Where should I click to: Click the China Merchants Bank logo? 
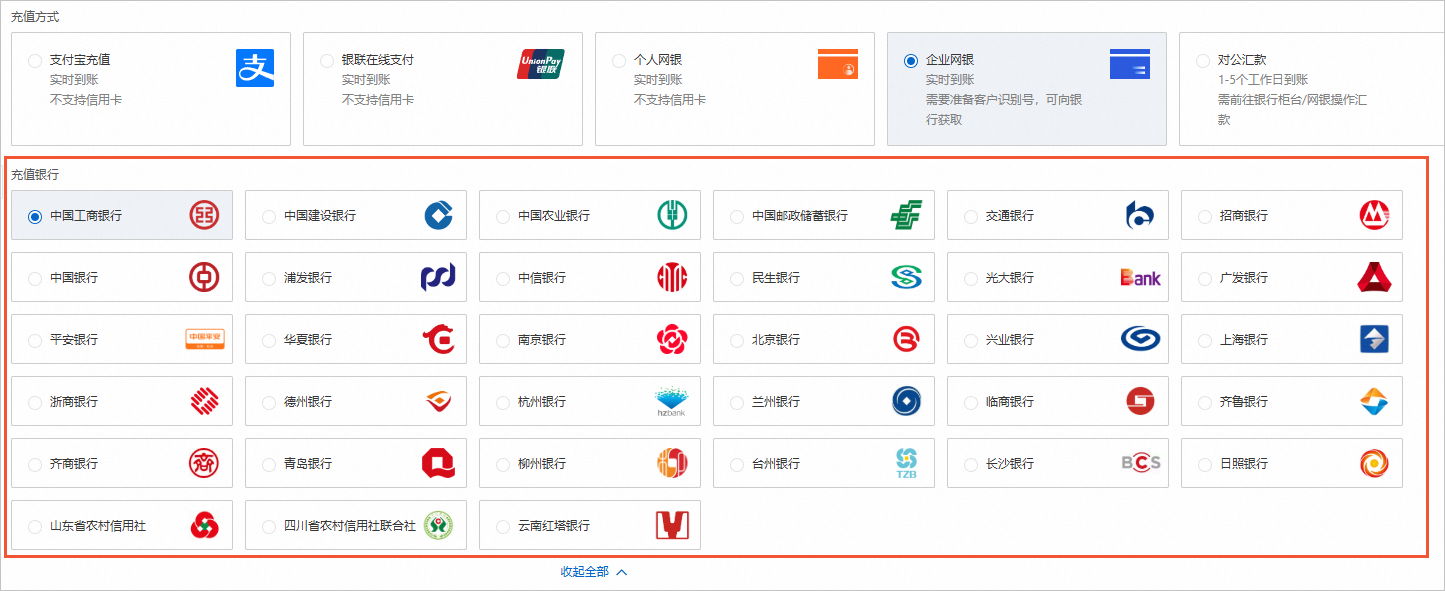(x=1374, y=216)
